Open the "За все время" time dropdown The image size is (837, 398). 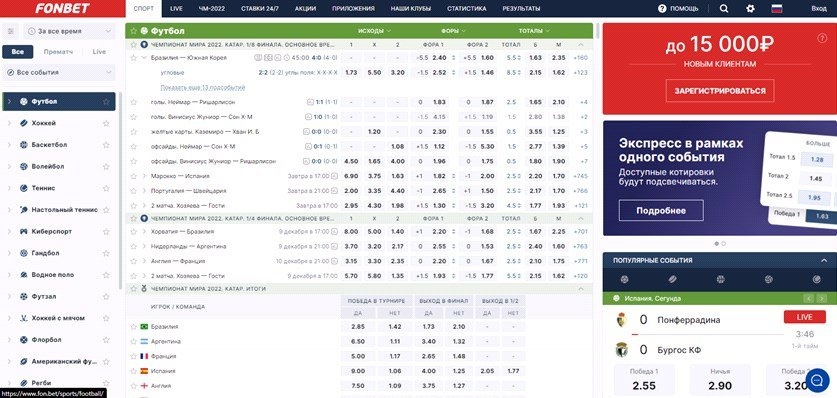(x=70, y=31)
